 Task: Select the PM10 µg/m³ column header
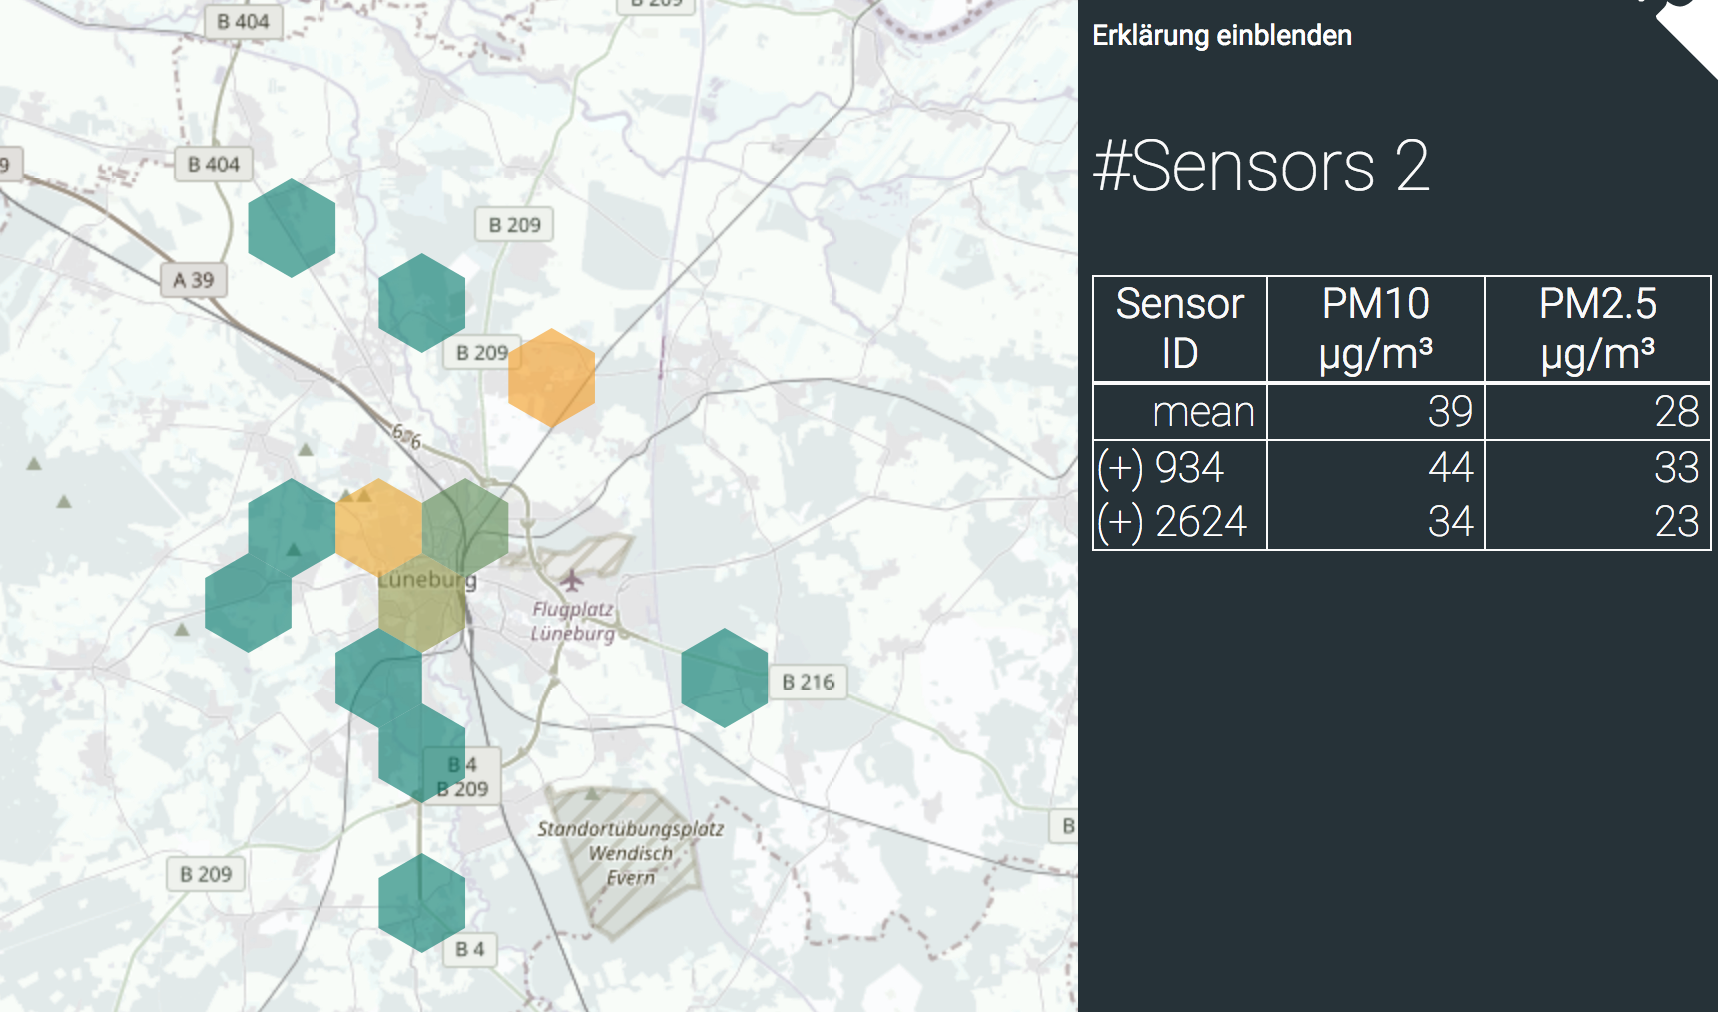pos(1375,329)
